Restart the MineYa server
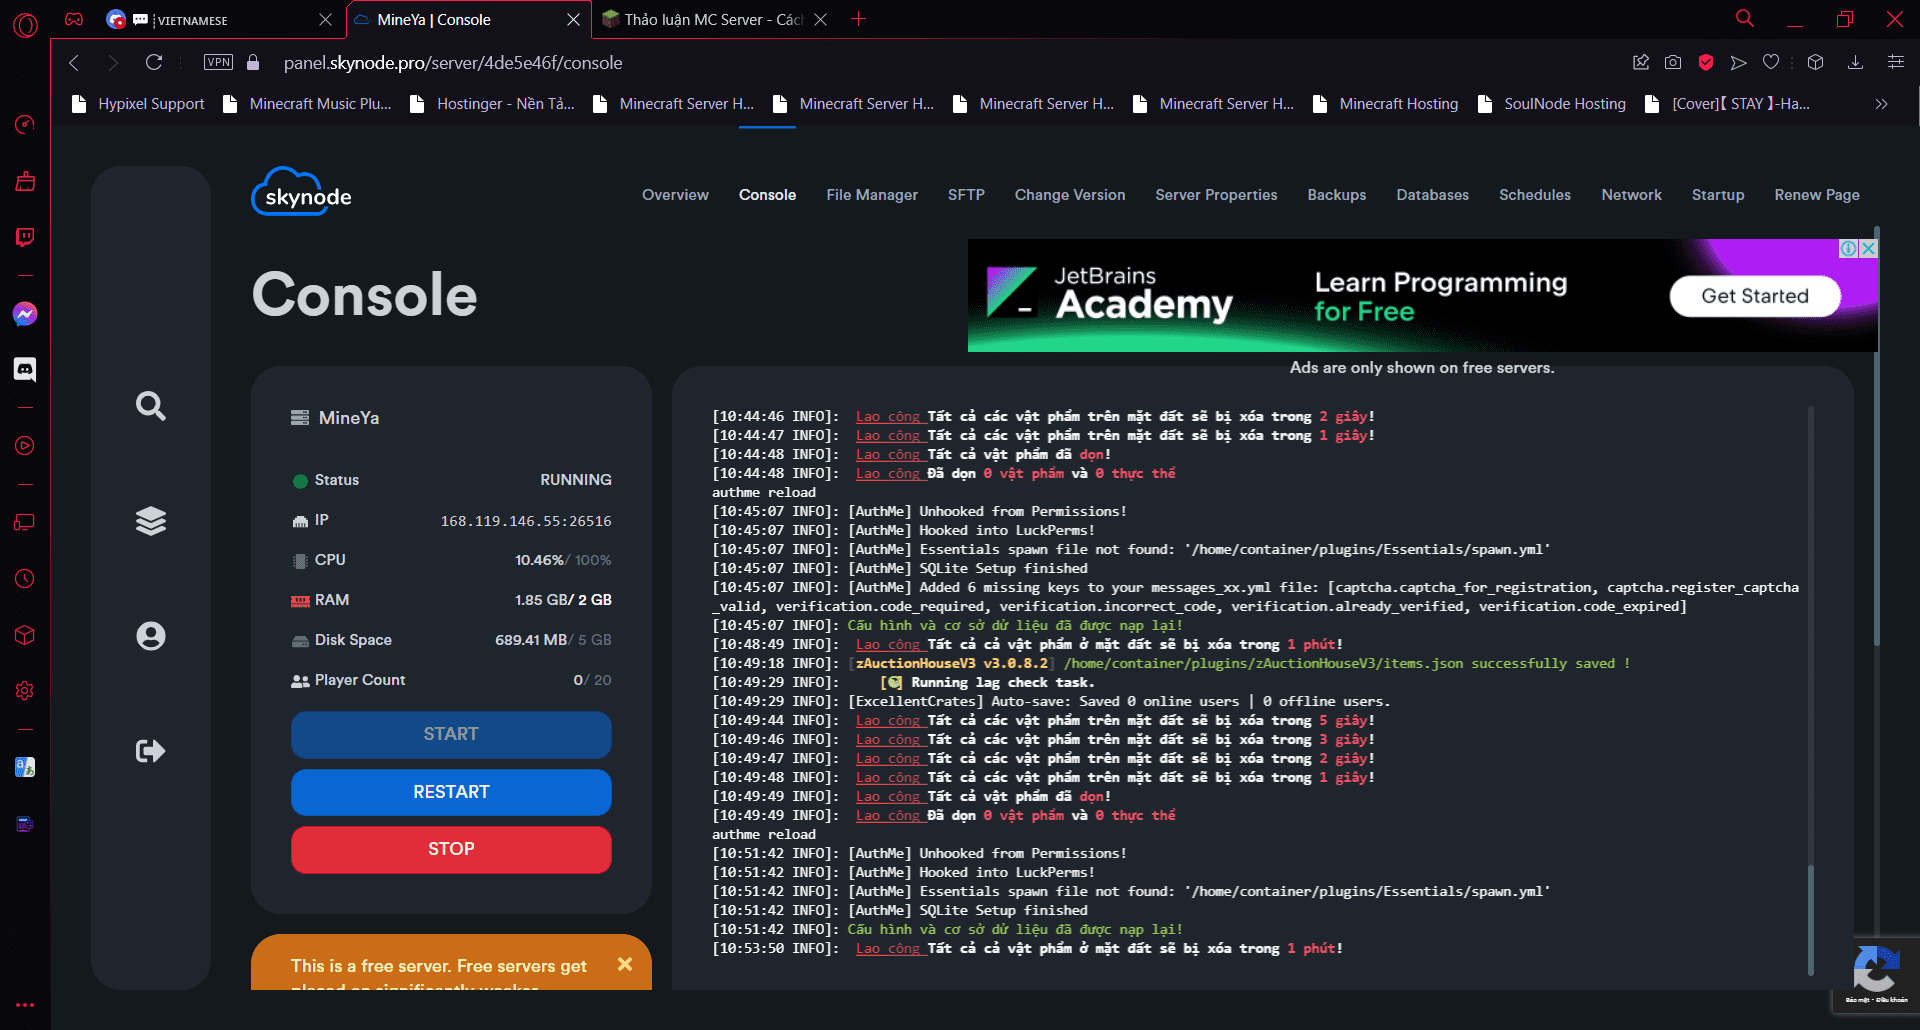 coord(451,792)
